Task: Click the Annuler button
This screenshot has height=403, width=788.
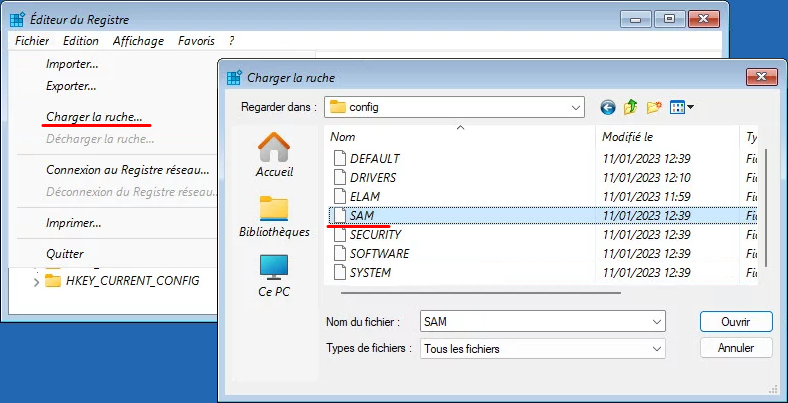Action: coord(735,349)
